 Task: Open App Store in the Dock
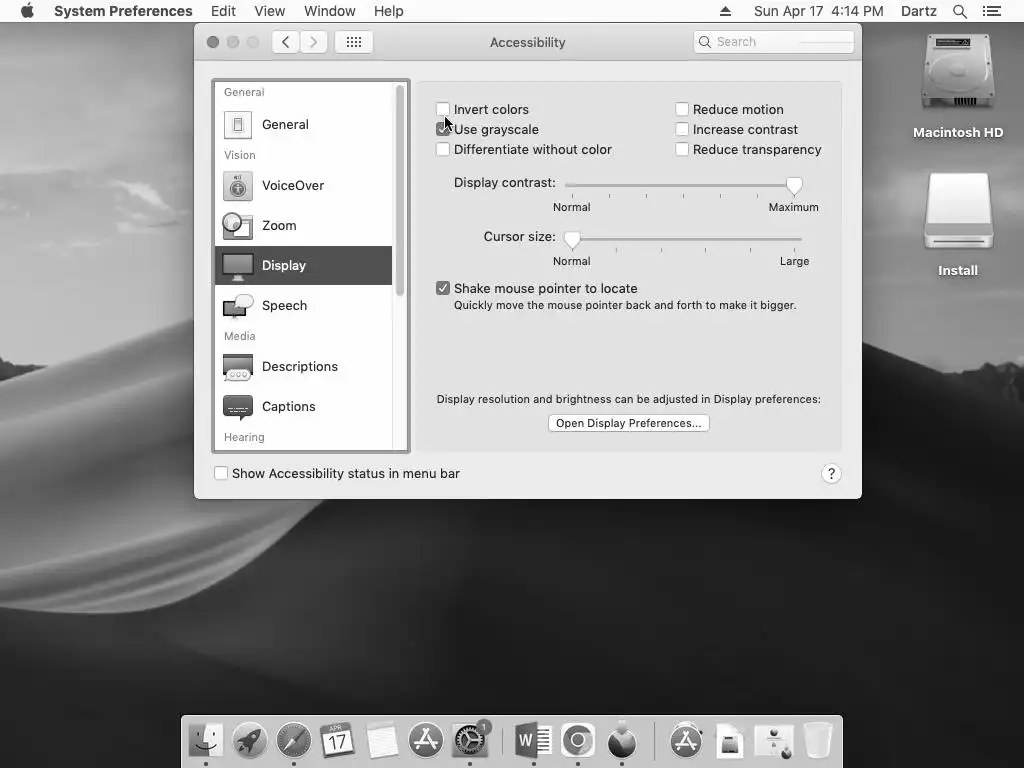(425, 740)
